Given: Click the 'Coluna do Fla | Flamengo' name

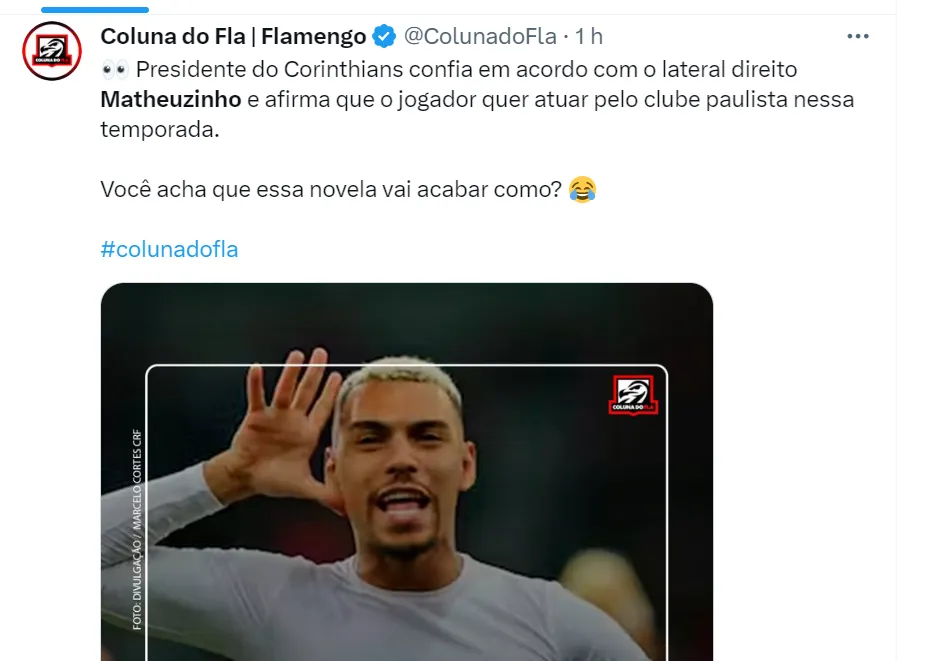Looking at the screenshot, I should (x=233, y=37).
